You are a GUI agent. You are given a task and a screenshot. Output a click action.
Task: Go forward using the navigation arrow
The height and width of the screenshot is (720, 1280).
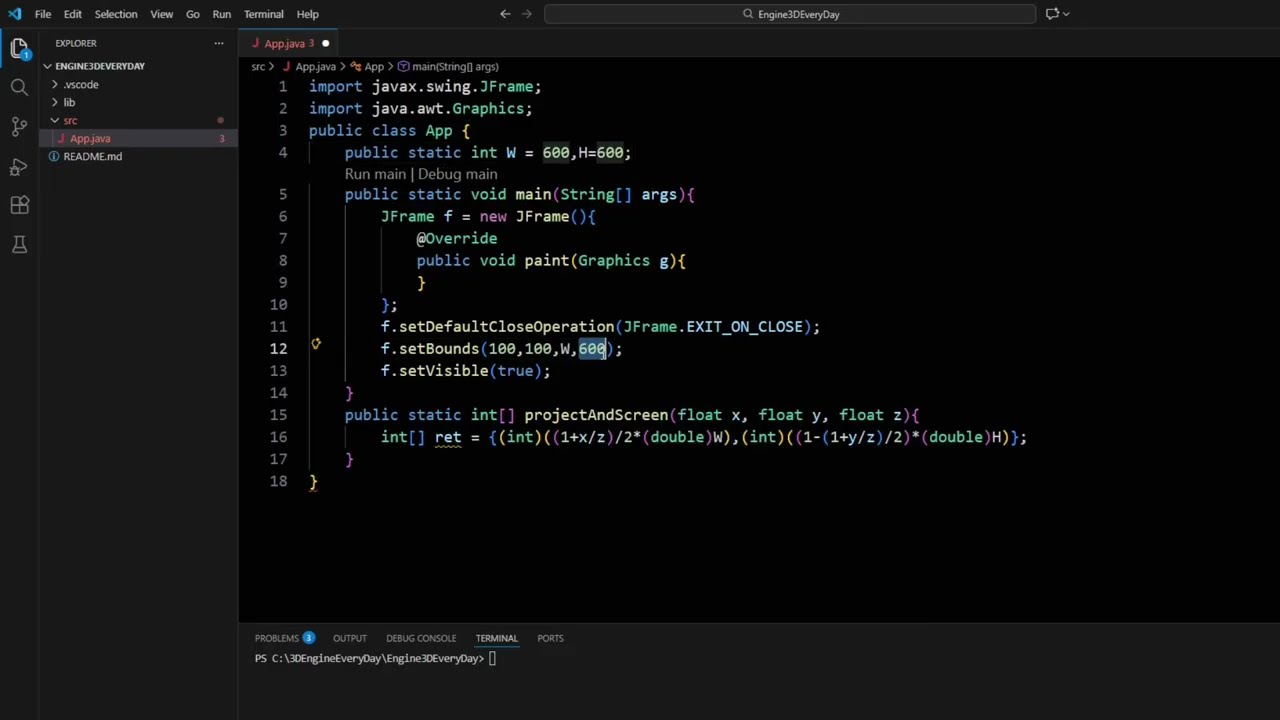tap(527, 14)
